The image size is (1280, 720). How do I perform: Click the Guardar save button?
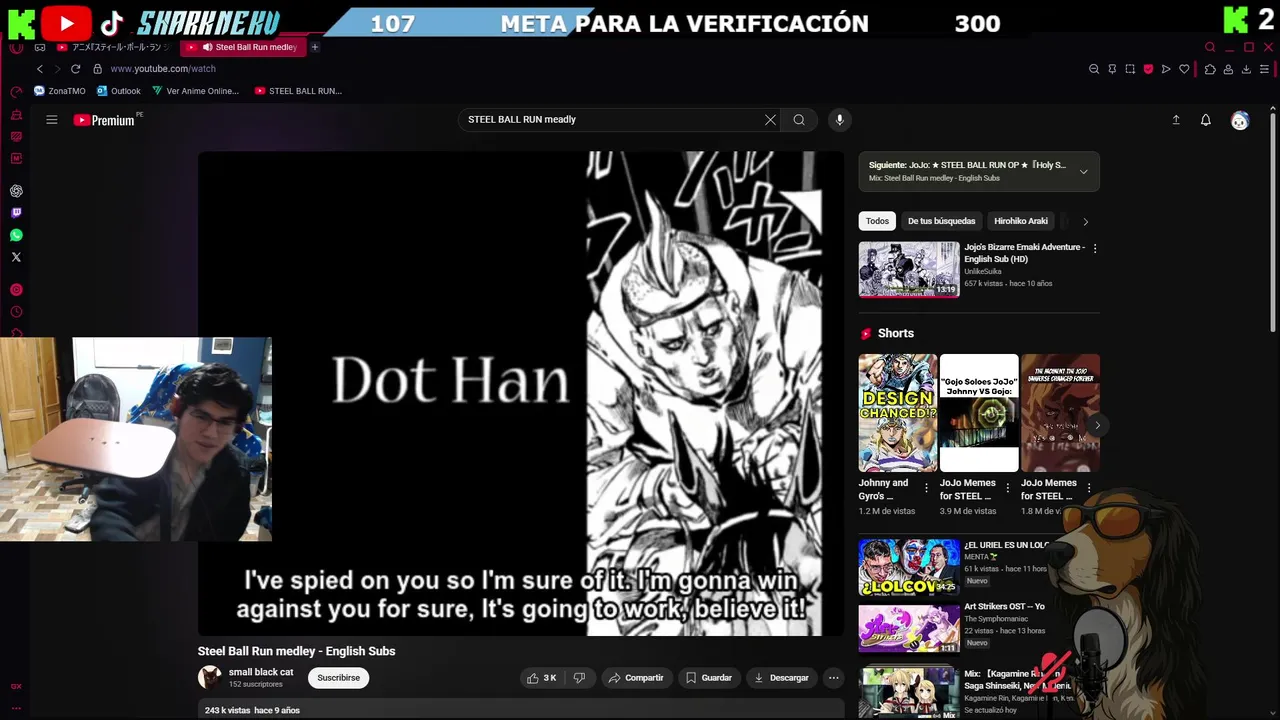point(709,678)
